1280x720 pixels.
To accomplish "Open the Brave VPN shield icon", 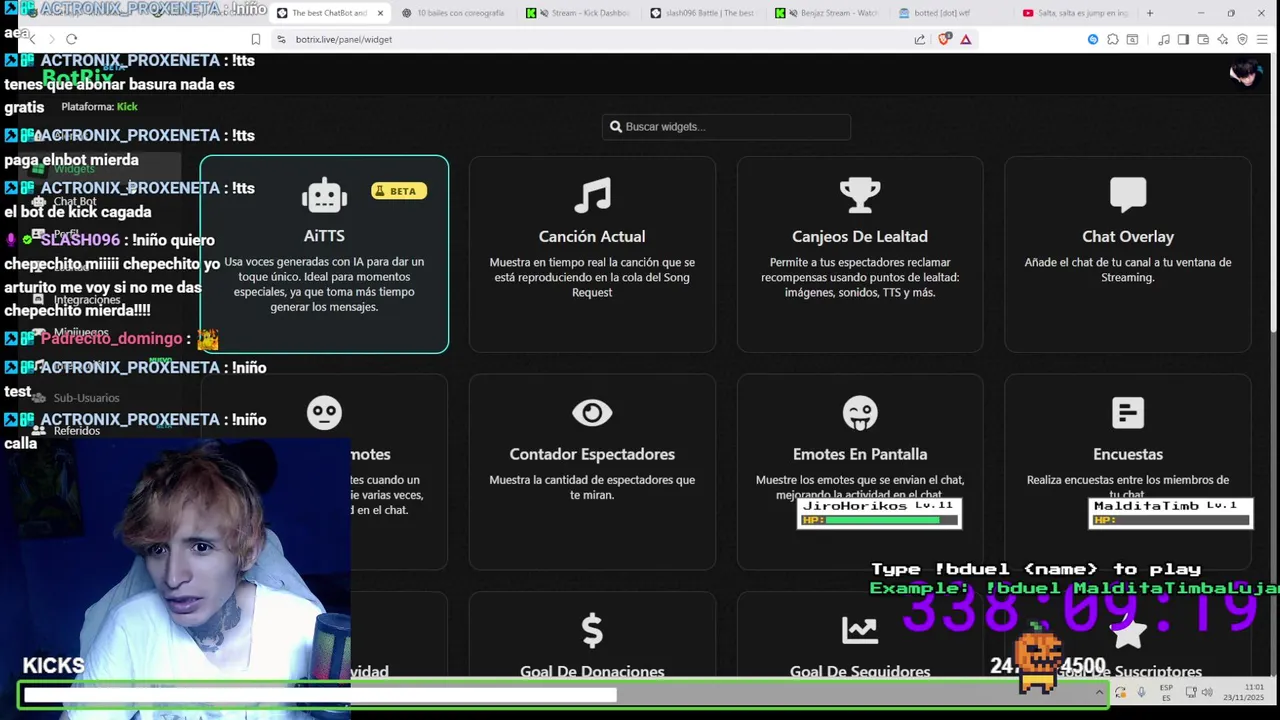I will tap(1243, 39).
